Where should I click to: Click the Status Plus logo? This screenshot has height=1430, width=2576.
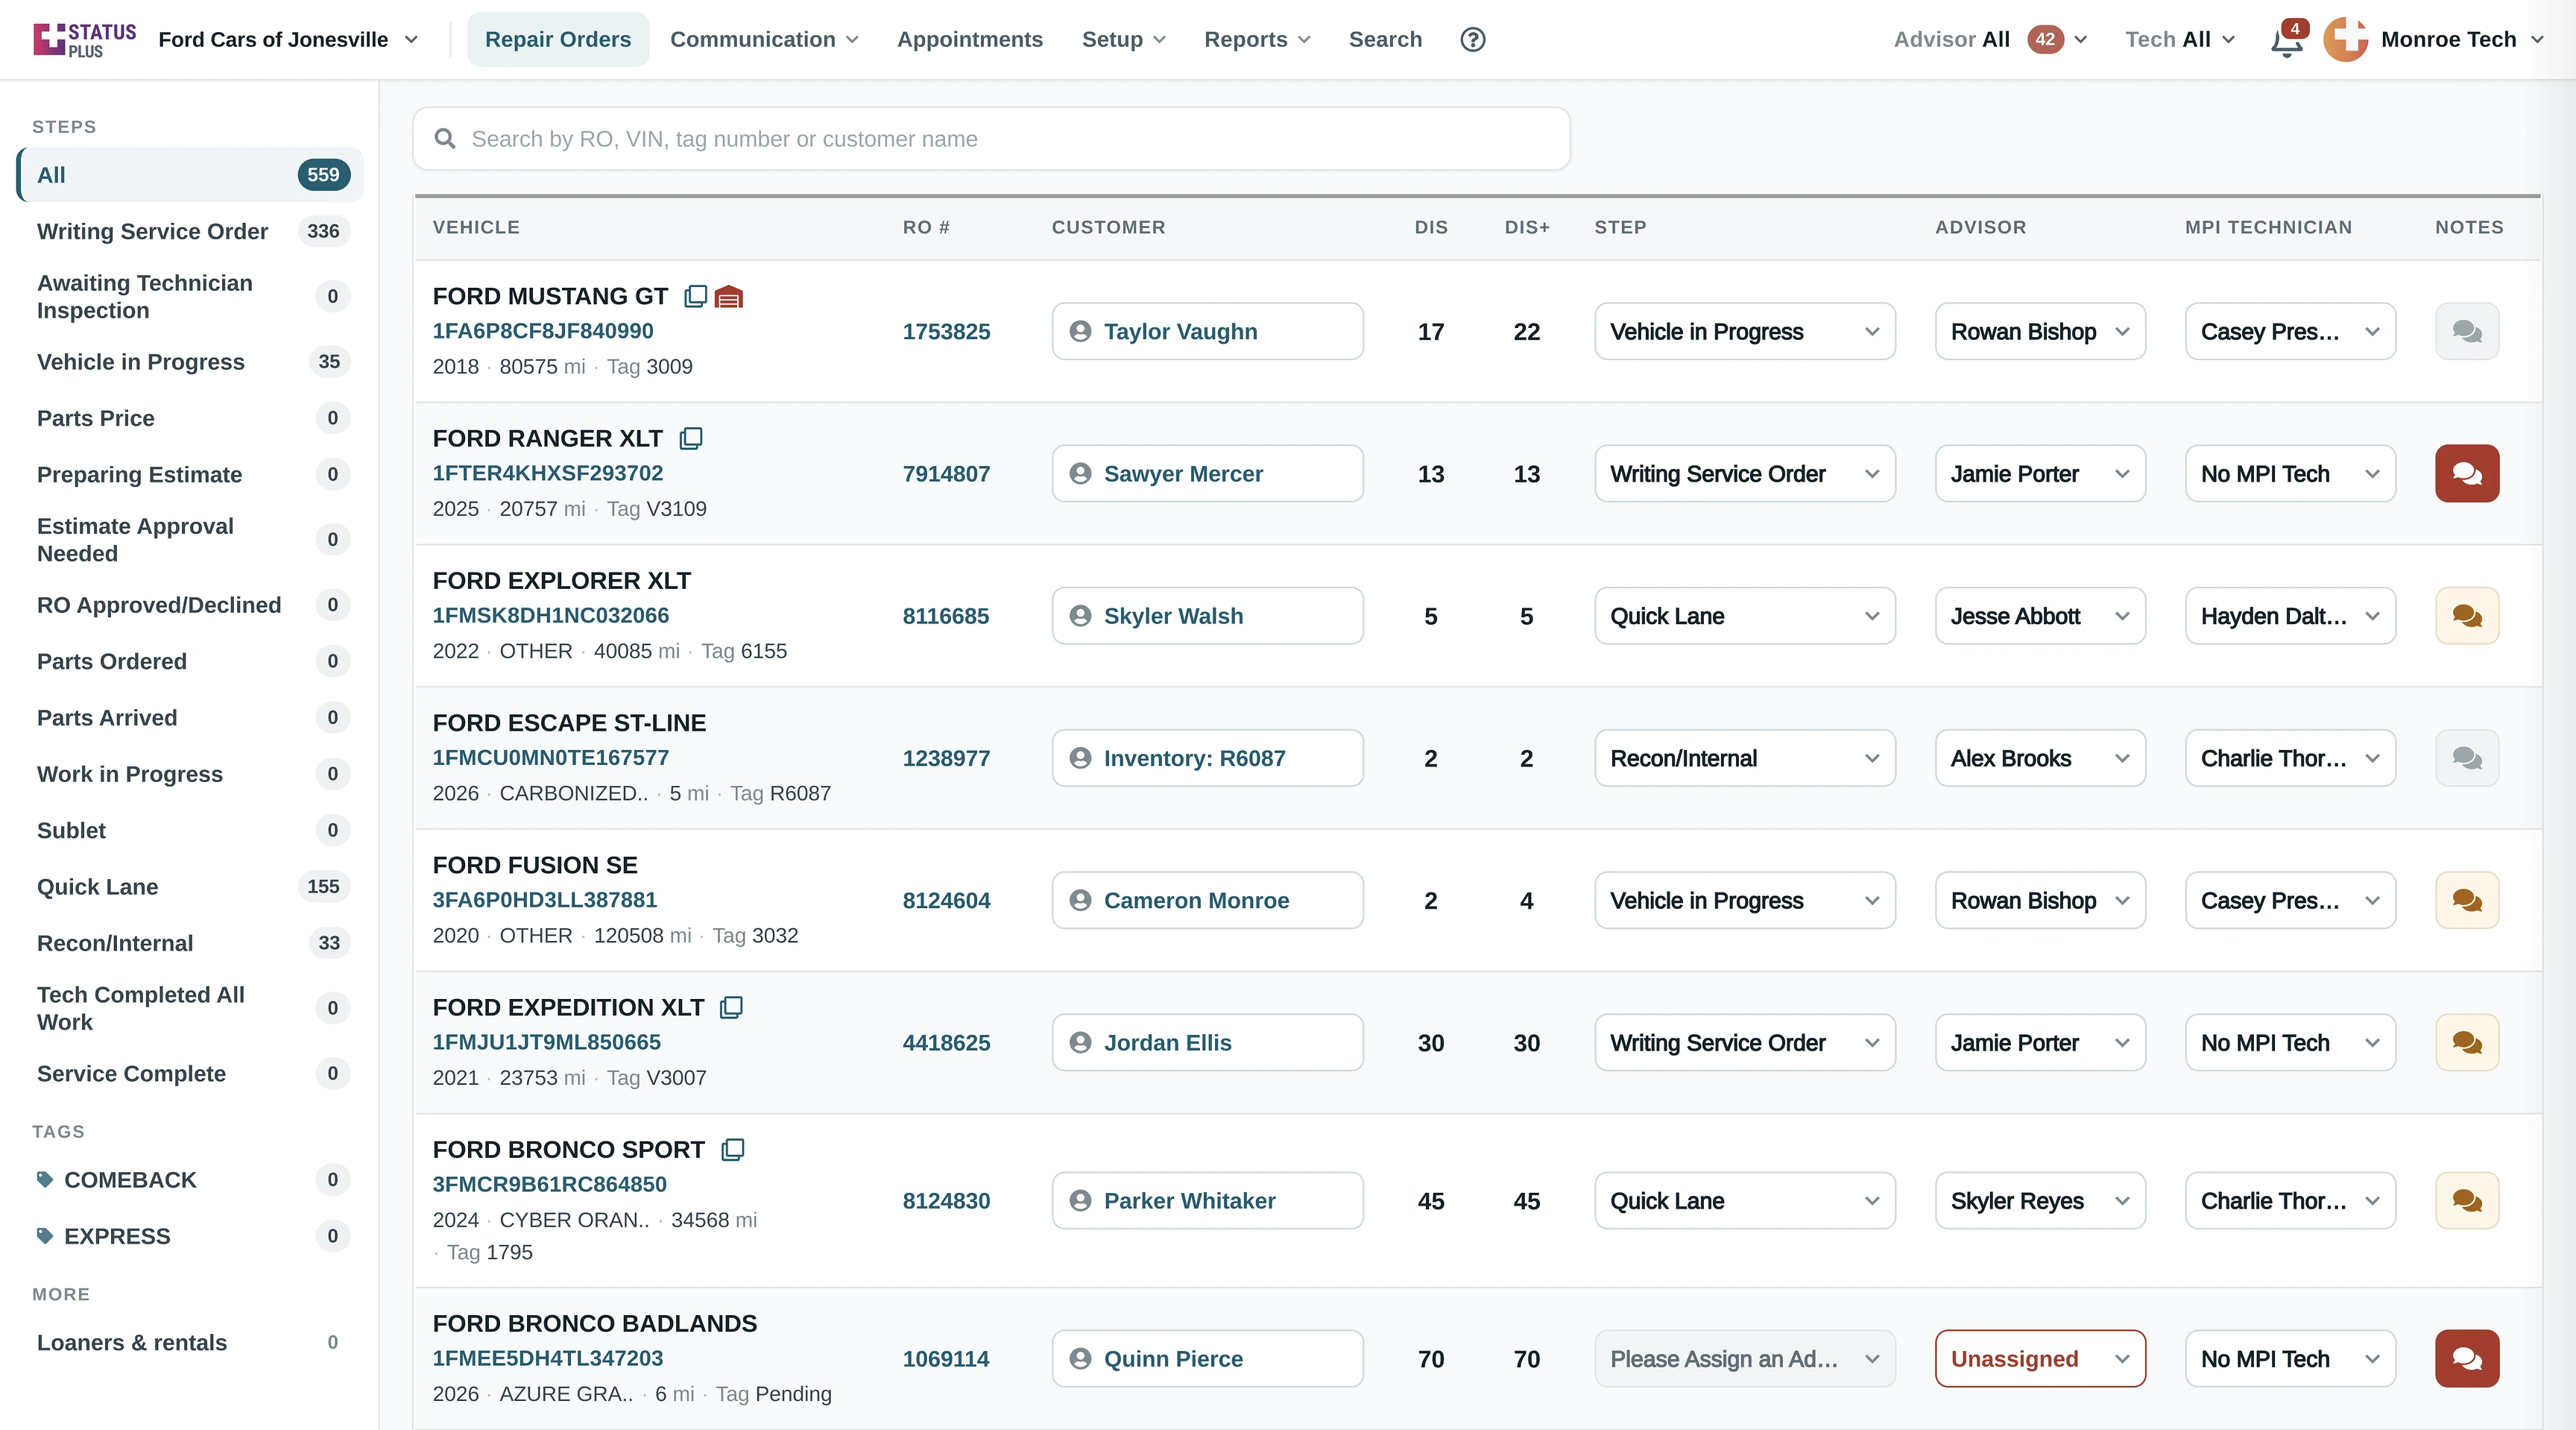coord(84,39)
